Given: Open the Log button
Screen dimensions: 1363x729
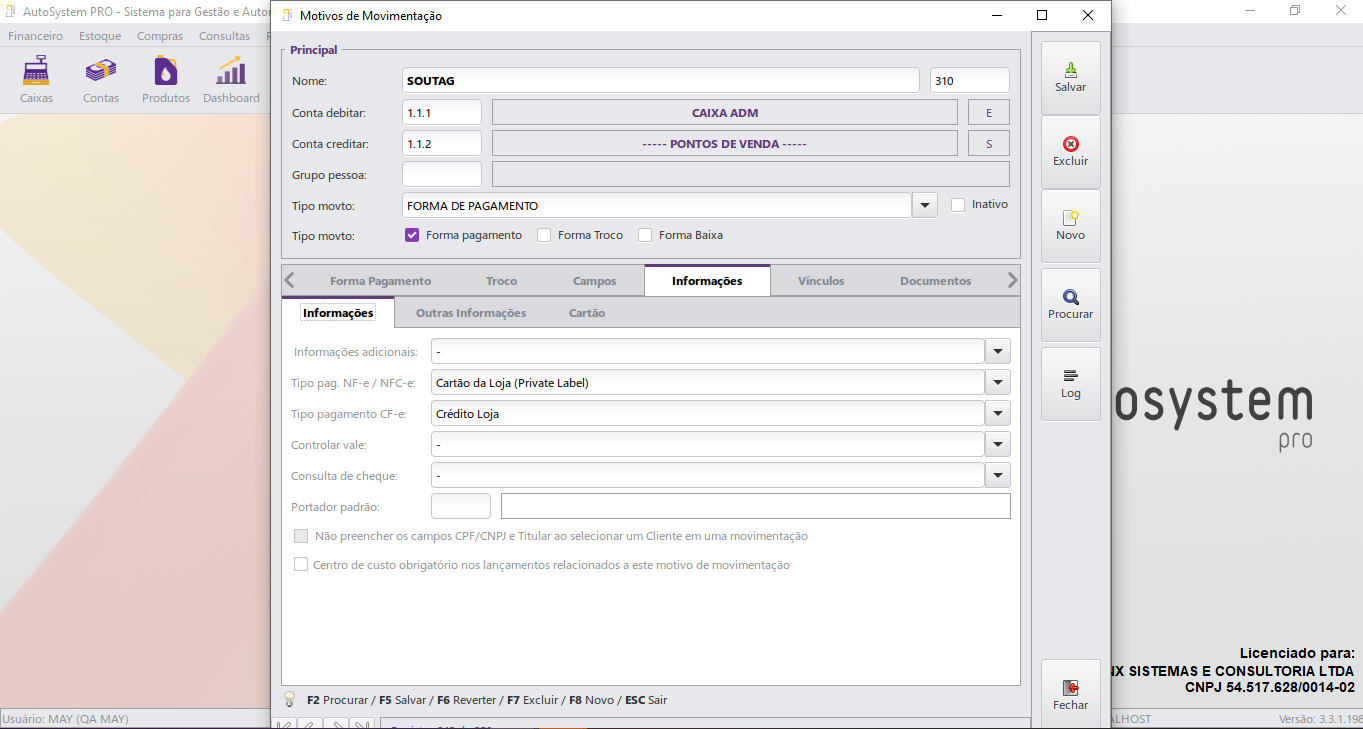Looking at the screenshot, I should [1070, 384].
